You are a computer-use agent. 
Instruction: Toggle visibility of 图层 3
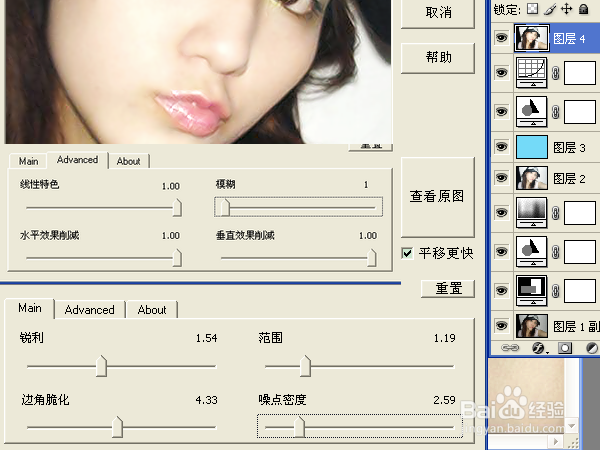pyautogui.click(x=502, y=147)
